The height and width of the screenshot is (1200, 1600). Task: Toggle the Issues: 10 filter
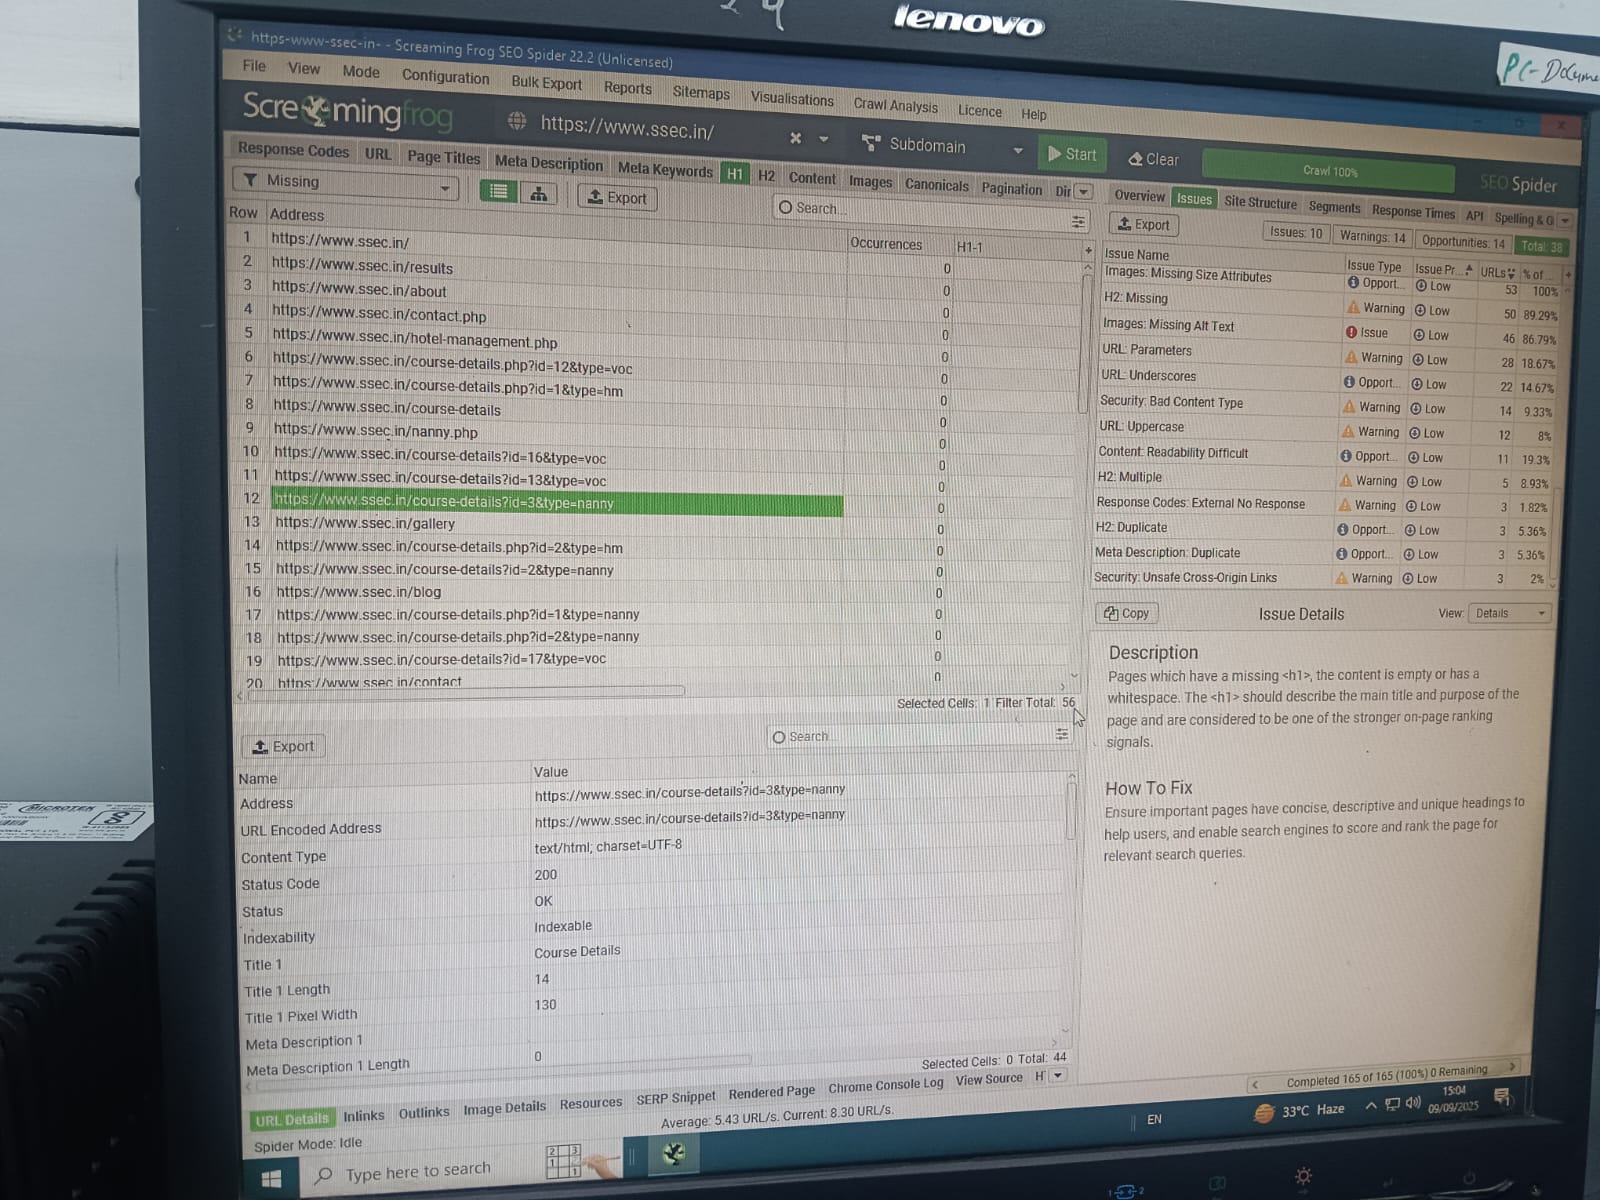[1295, 233]
